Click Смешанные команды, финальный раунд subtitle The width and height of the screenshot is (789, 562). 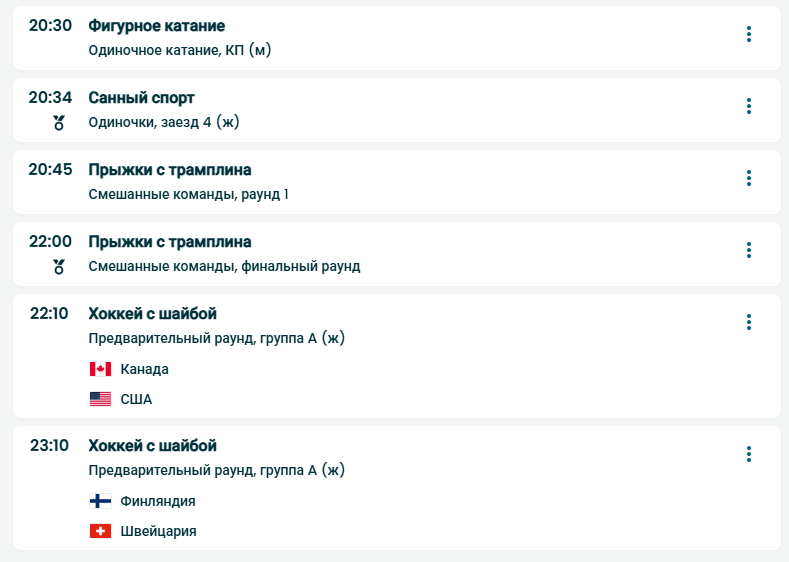(x=224, y=266)
